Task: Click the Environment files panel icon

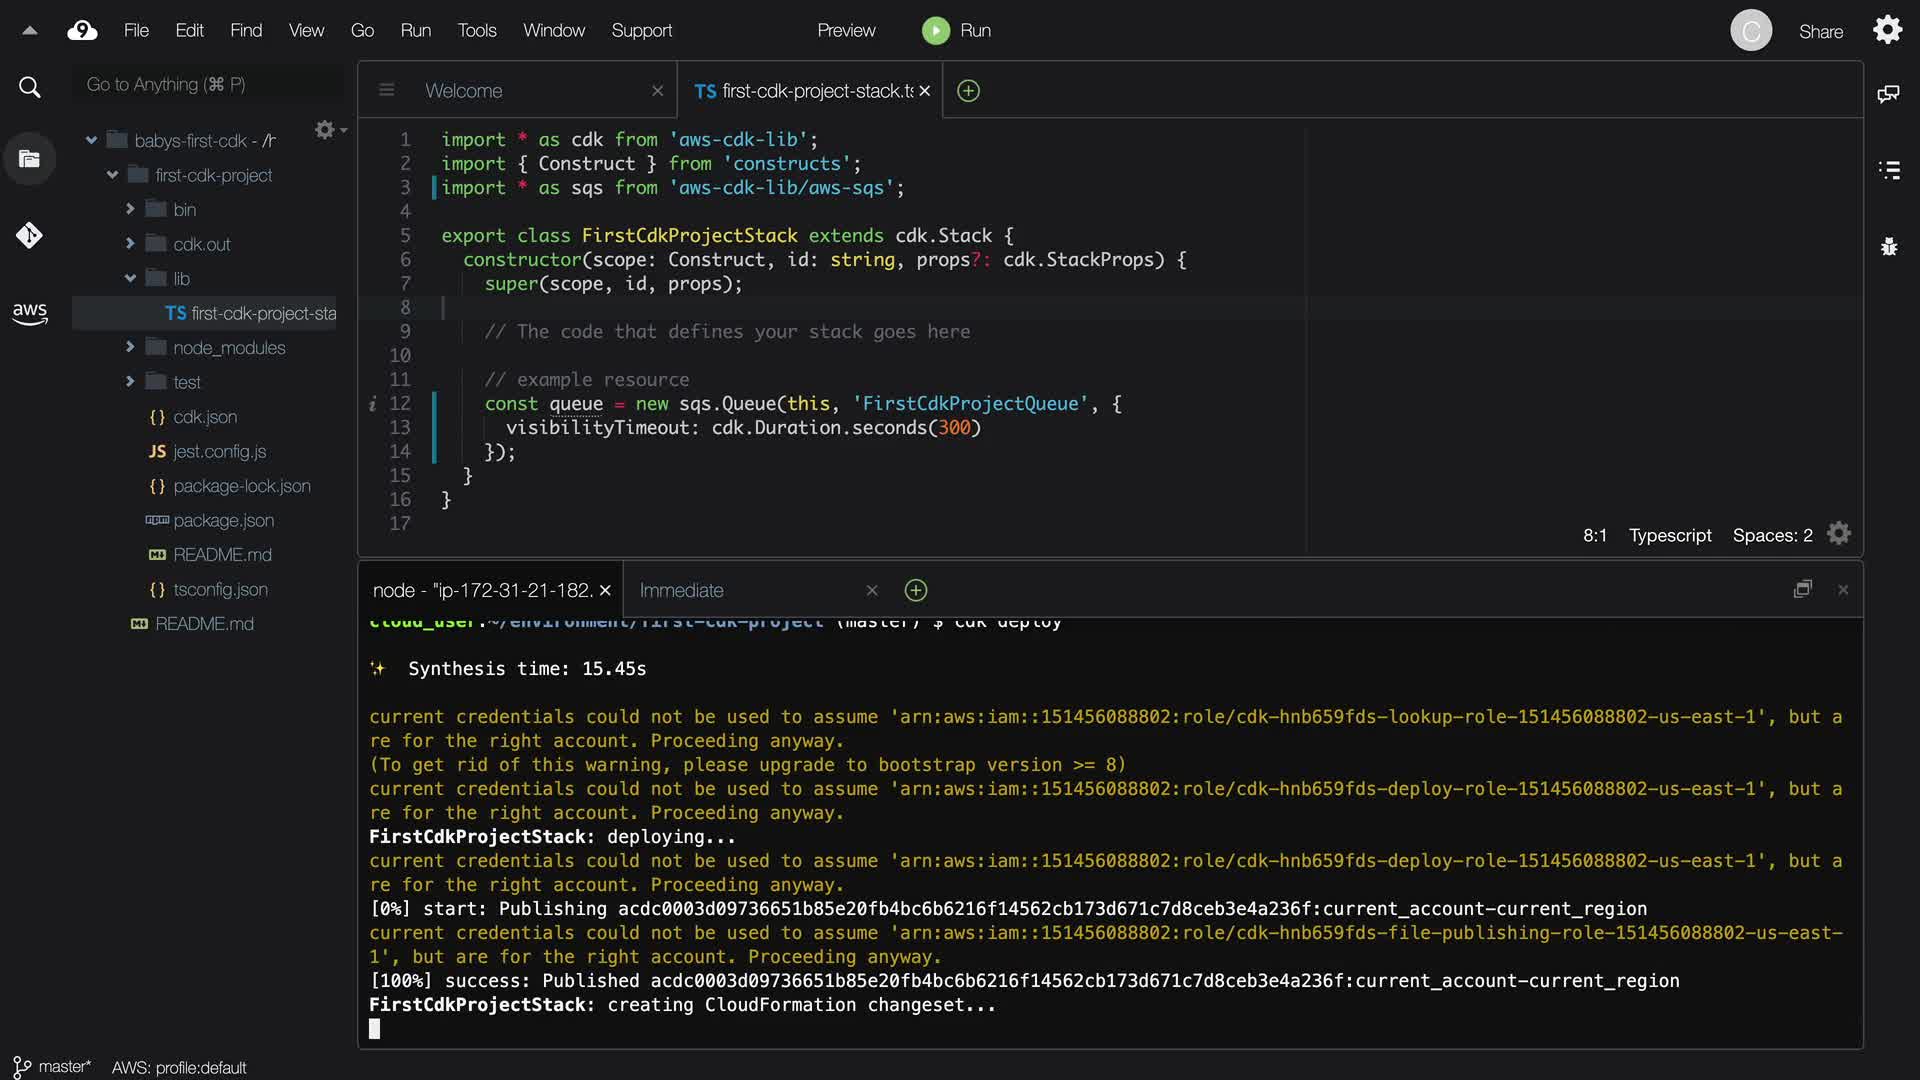Action: coord(29,159)
